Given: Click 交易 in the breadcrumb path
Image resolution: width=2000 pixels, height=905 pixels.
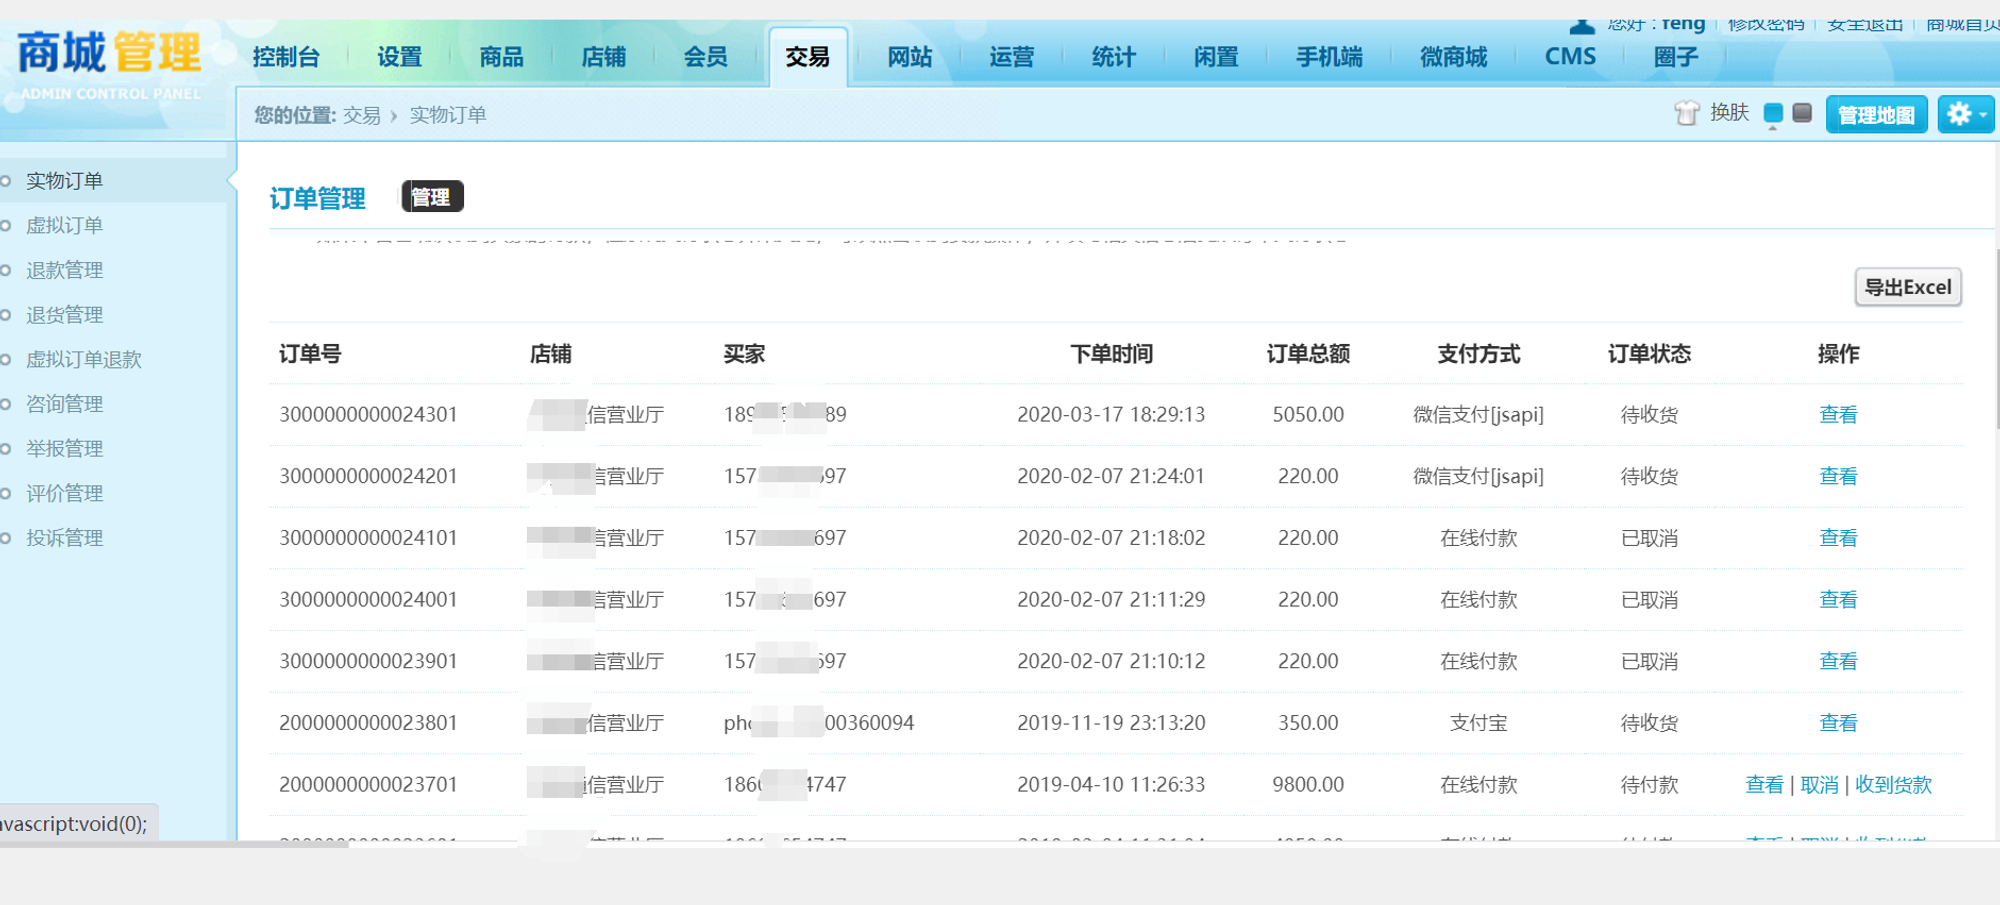Looking at the screenshot, I should [x=361, y=115].
